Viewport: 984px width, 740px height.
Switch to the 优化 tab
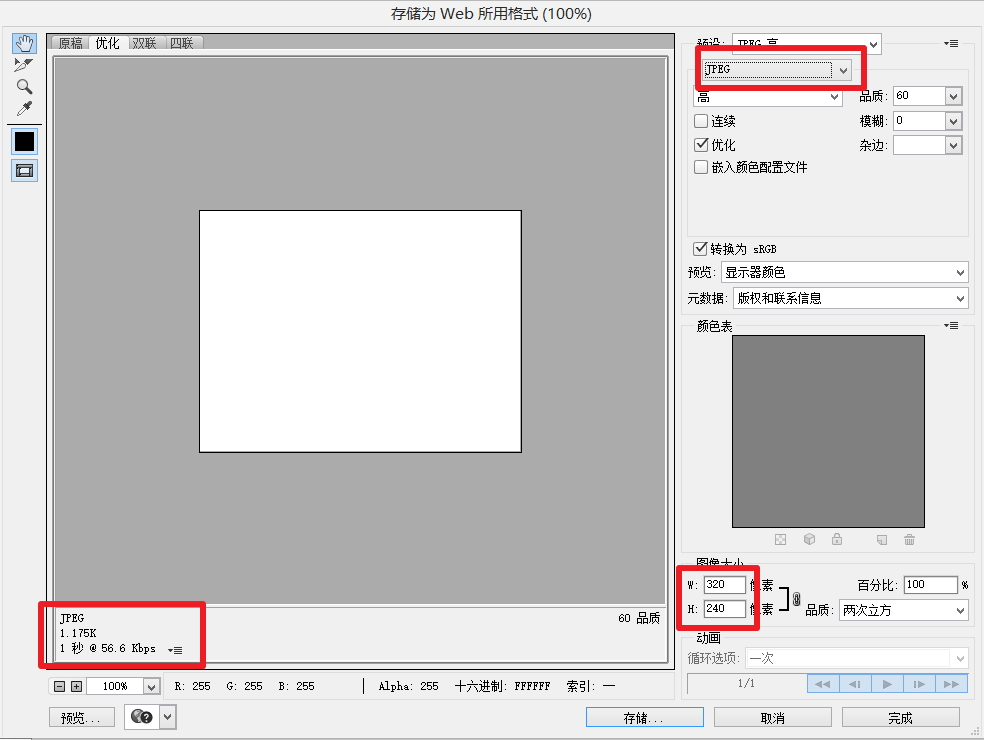pyautogui.click(x=107, y=43)
